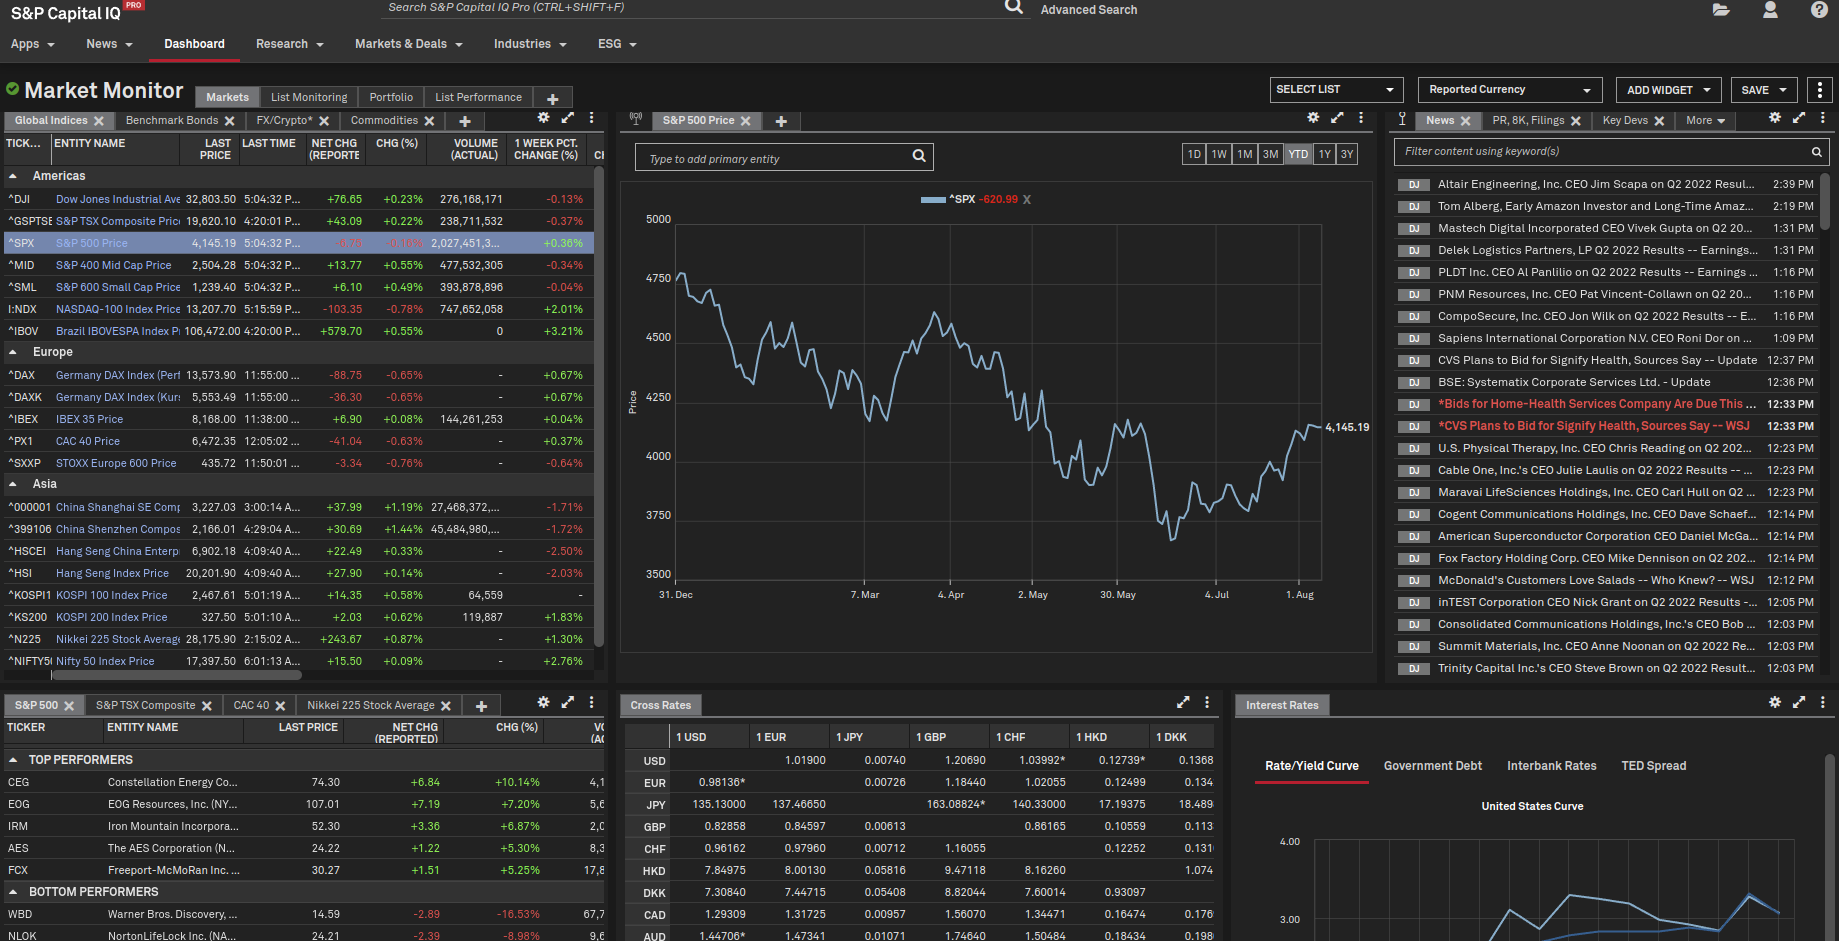Open chart widget settings gear
Image resolution: width=1839 pixels, height=941 pixels.
pos(1313,118)
